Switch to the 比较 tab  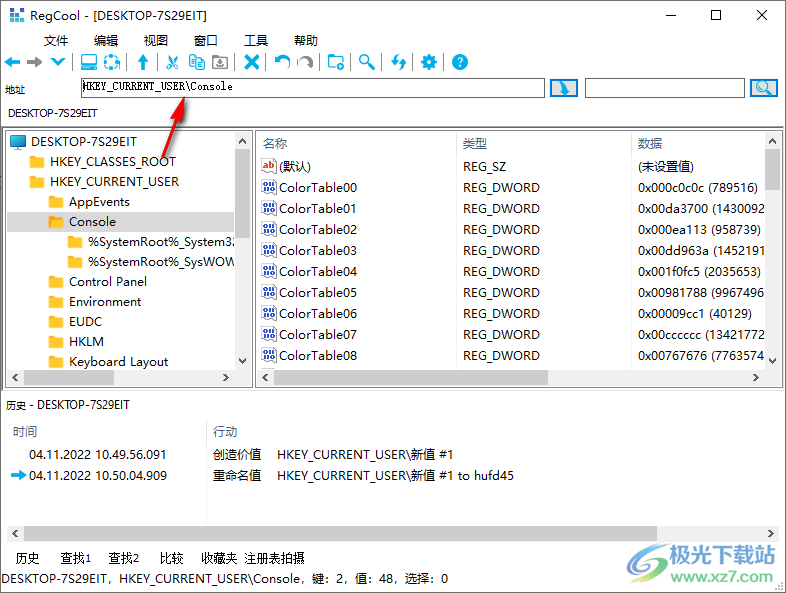[171, 558]
